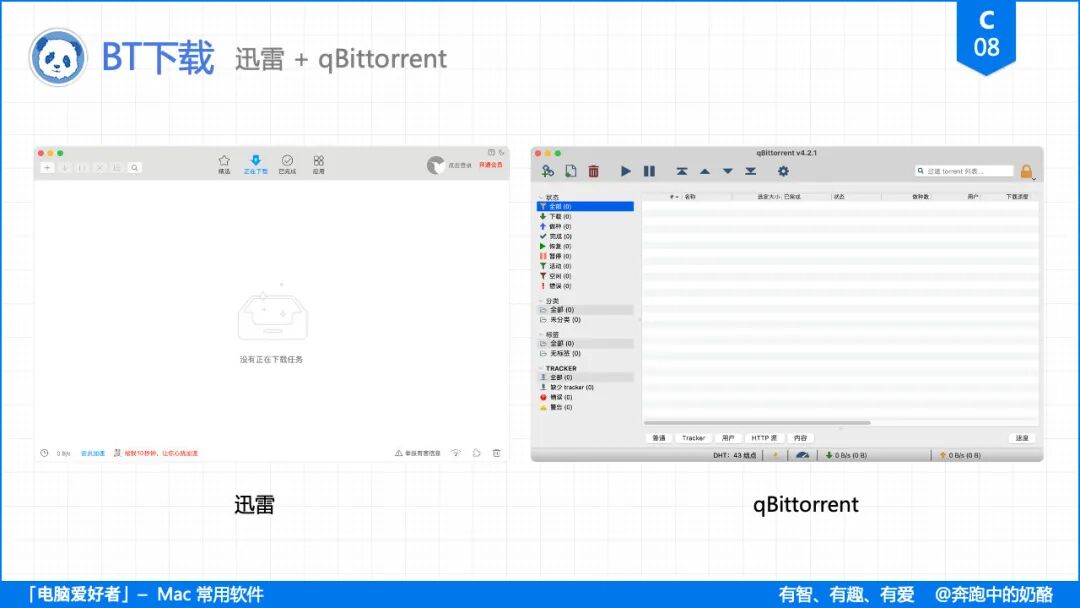The image size is (1080, 608).
Task: Click the clock icon in 迅雷 bottom bar
Action: click(44, 453)
